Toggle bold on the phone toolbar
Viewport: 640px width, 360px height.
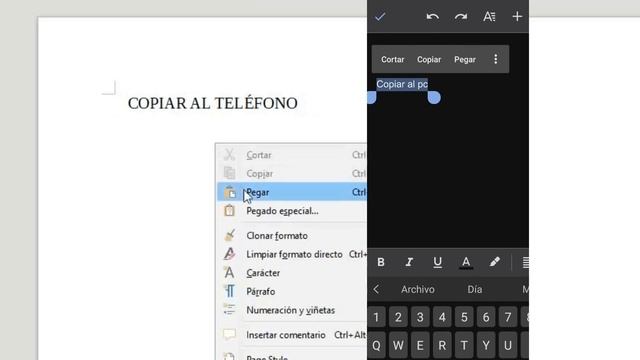click(x=381, y=262)
